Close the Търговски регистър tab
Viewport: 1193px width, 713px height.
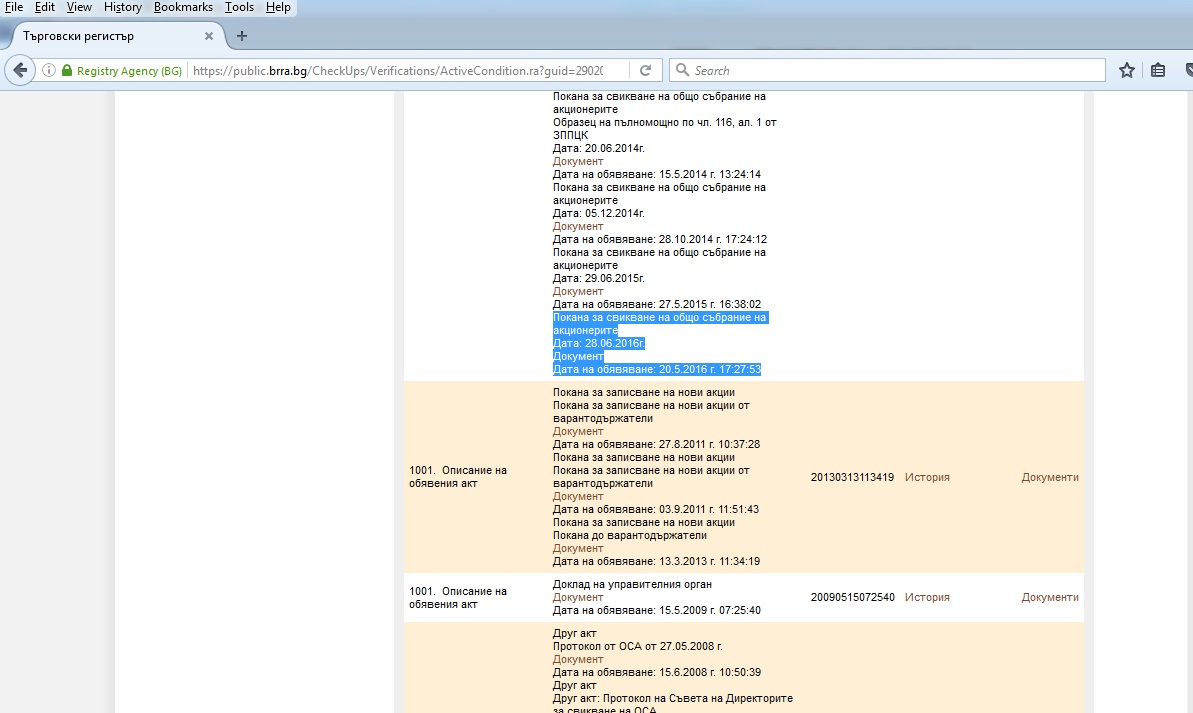(x=208, y=36)
